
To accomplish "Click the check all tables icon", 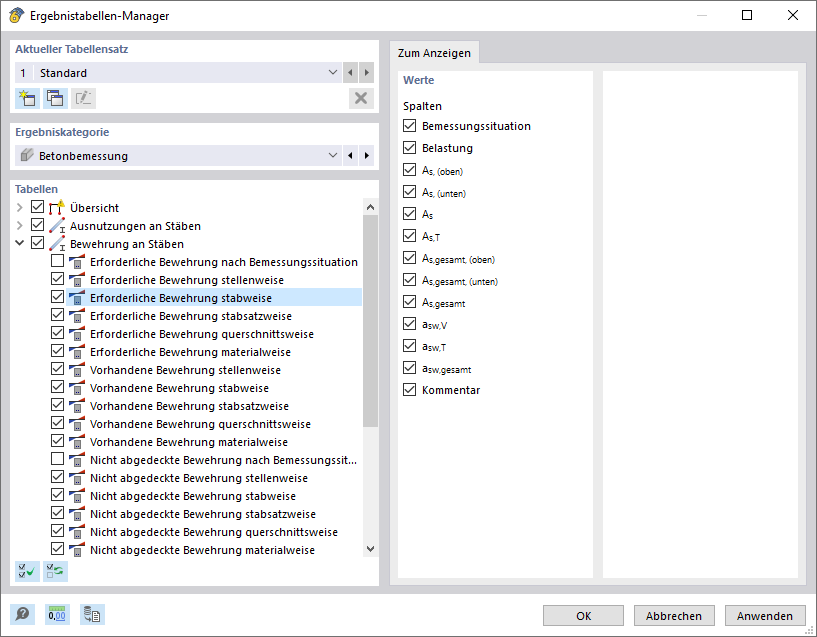I will point(27,571).
